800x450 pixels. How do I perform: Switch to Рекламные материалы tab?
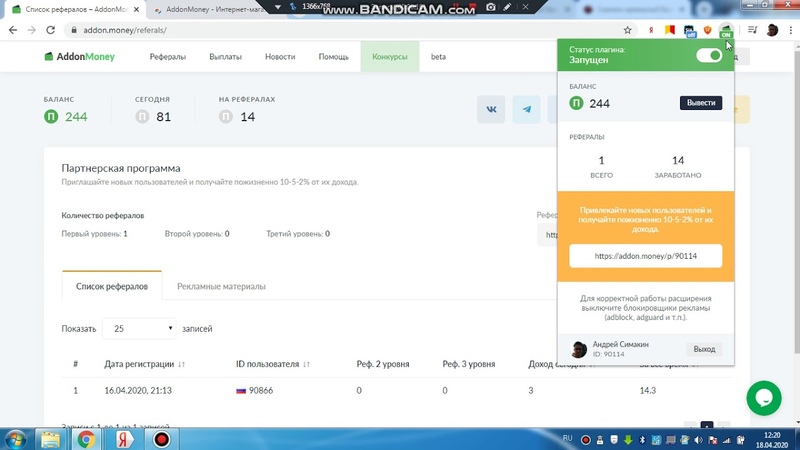221,287
